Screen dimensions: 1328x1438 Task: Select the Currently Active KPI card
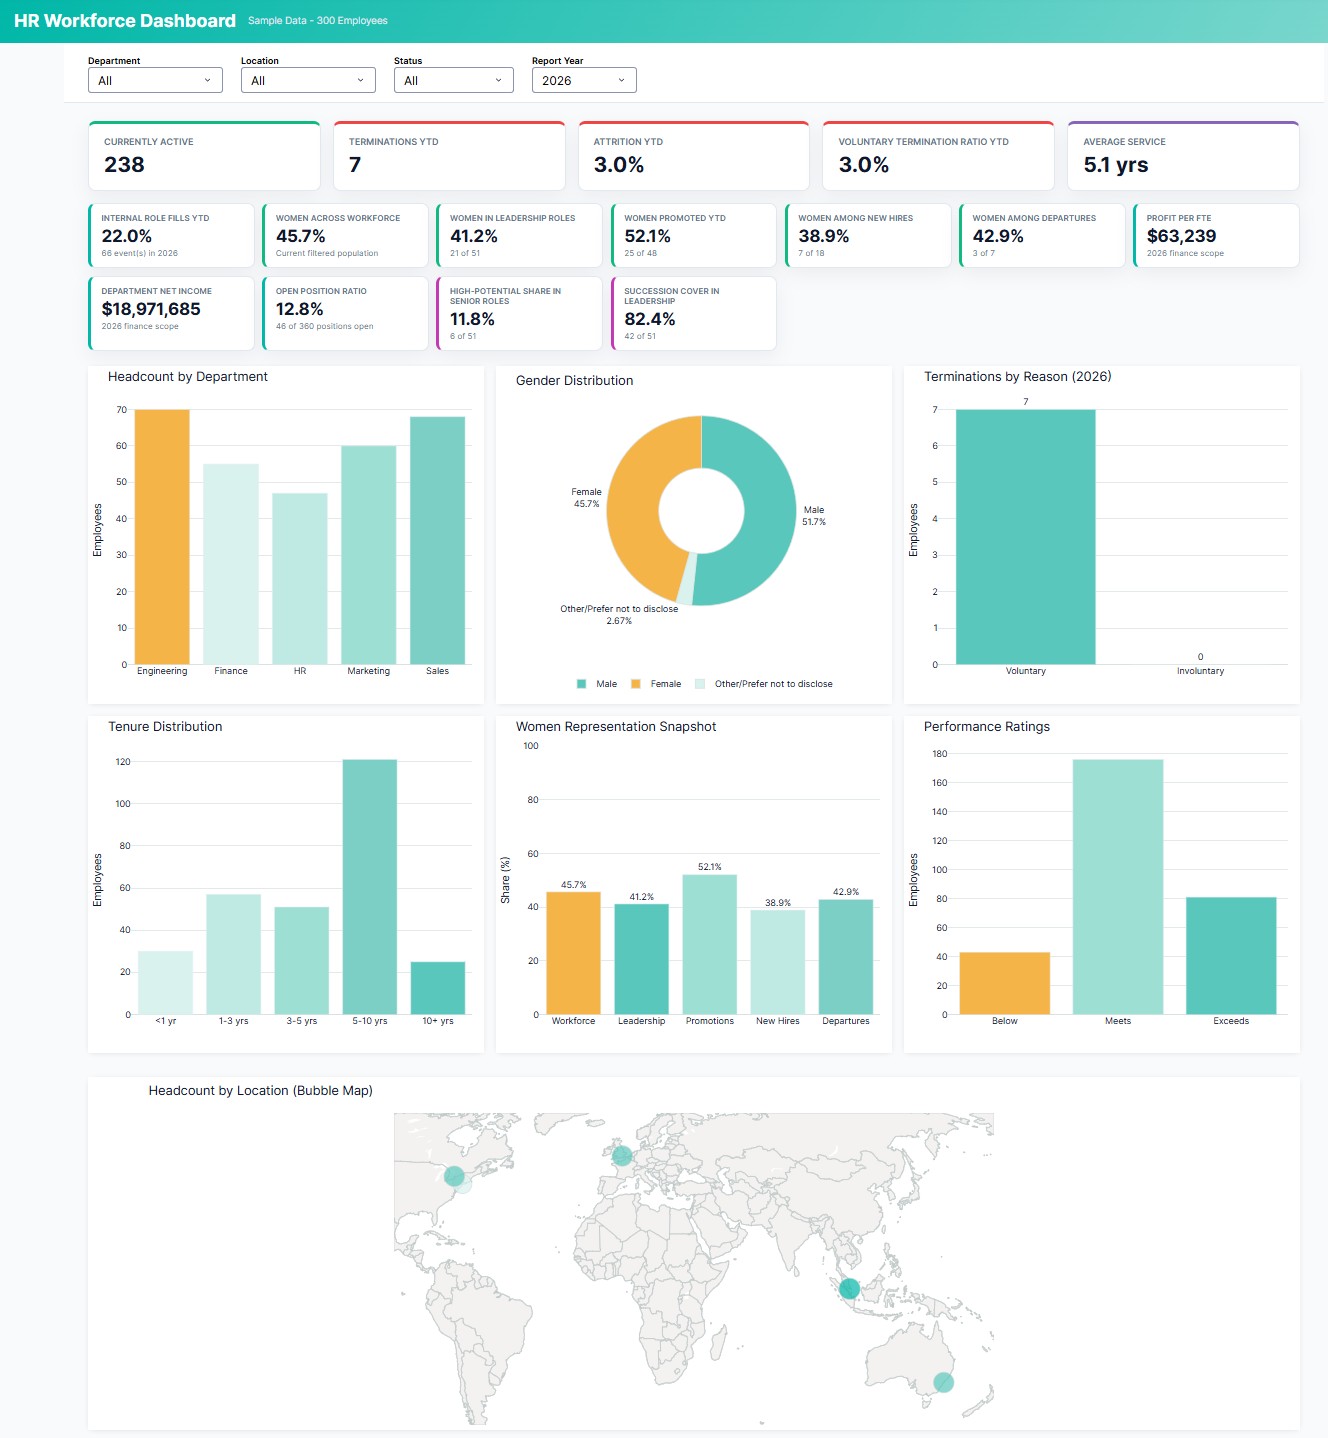(204, 155)
